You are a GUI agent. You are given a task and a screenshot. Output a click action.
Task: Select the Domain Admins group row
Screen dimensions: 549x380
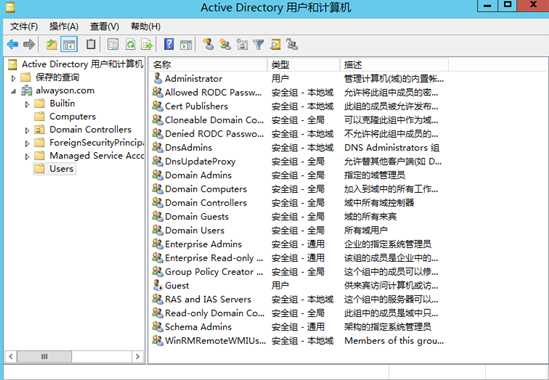[298, 175]
